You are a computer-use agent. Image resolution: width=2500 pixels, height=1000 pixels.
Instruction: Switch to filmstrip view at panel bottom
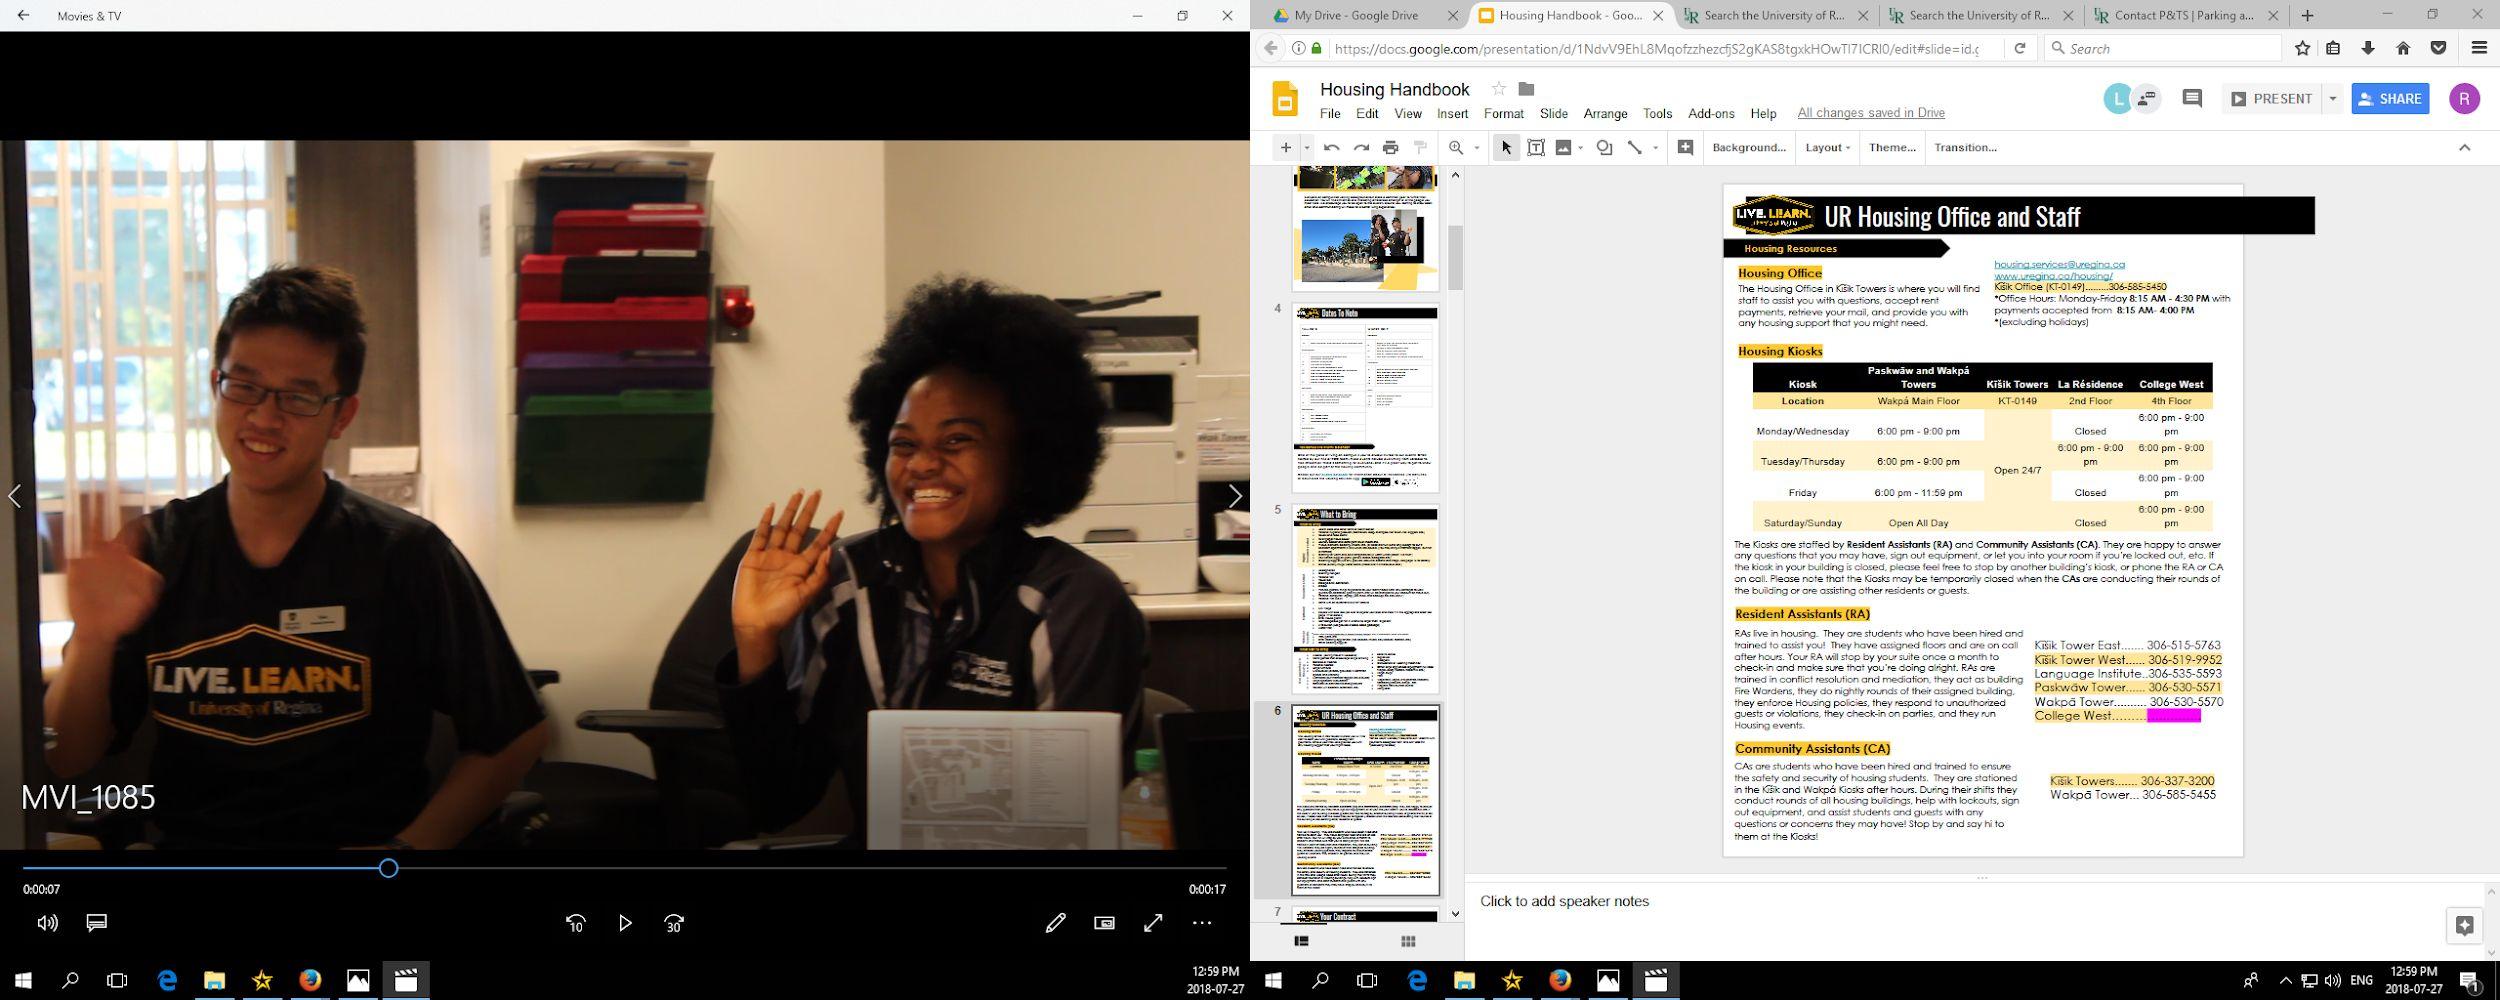1301,940
